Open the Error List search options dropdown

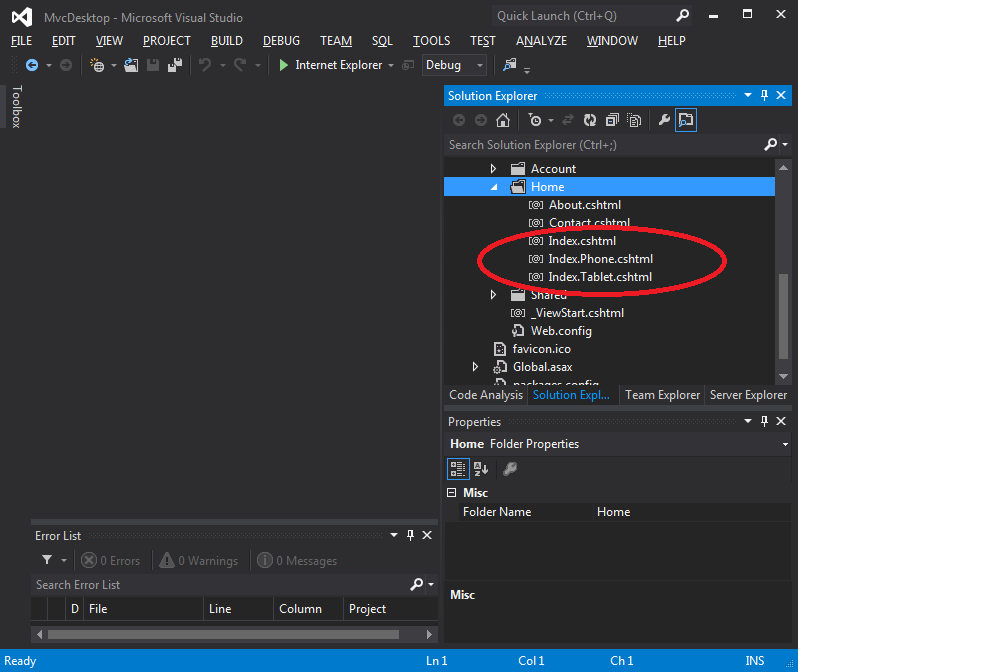[431, 585]
